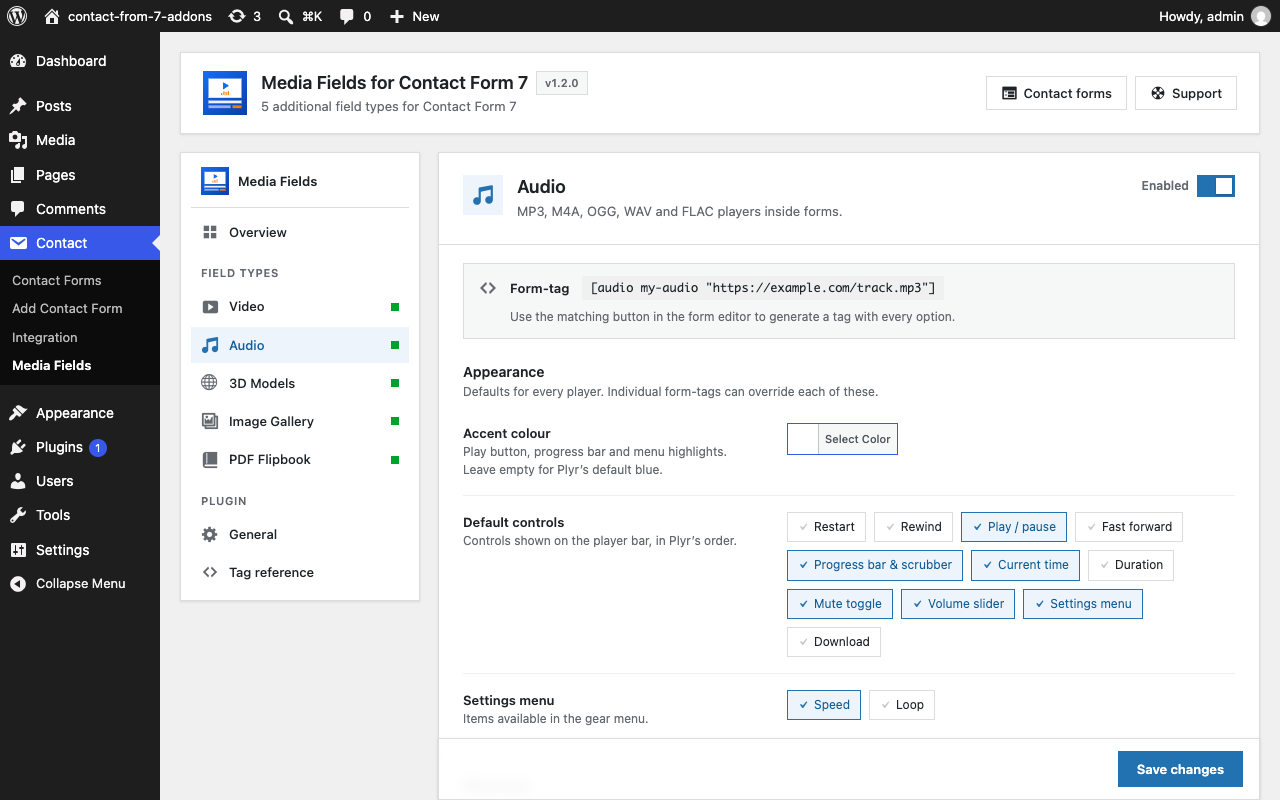Click the home icon beside contact-from-7-addons
The height and width of the screenshot is (800, 1280).
tap(52, 16)
